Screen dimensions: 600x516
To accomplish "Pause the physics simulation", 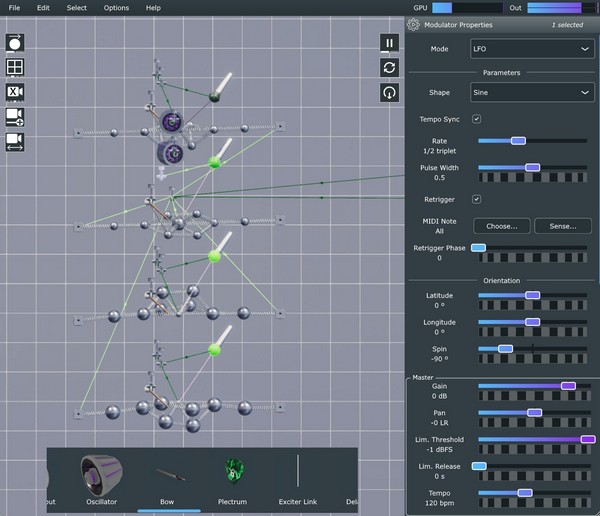I will pos(389,43).
